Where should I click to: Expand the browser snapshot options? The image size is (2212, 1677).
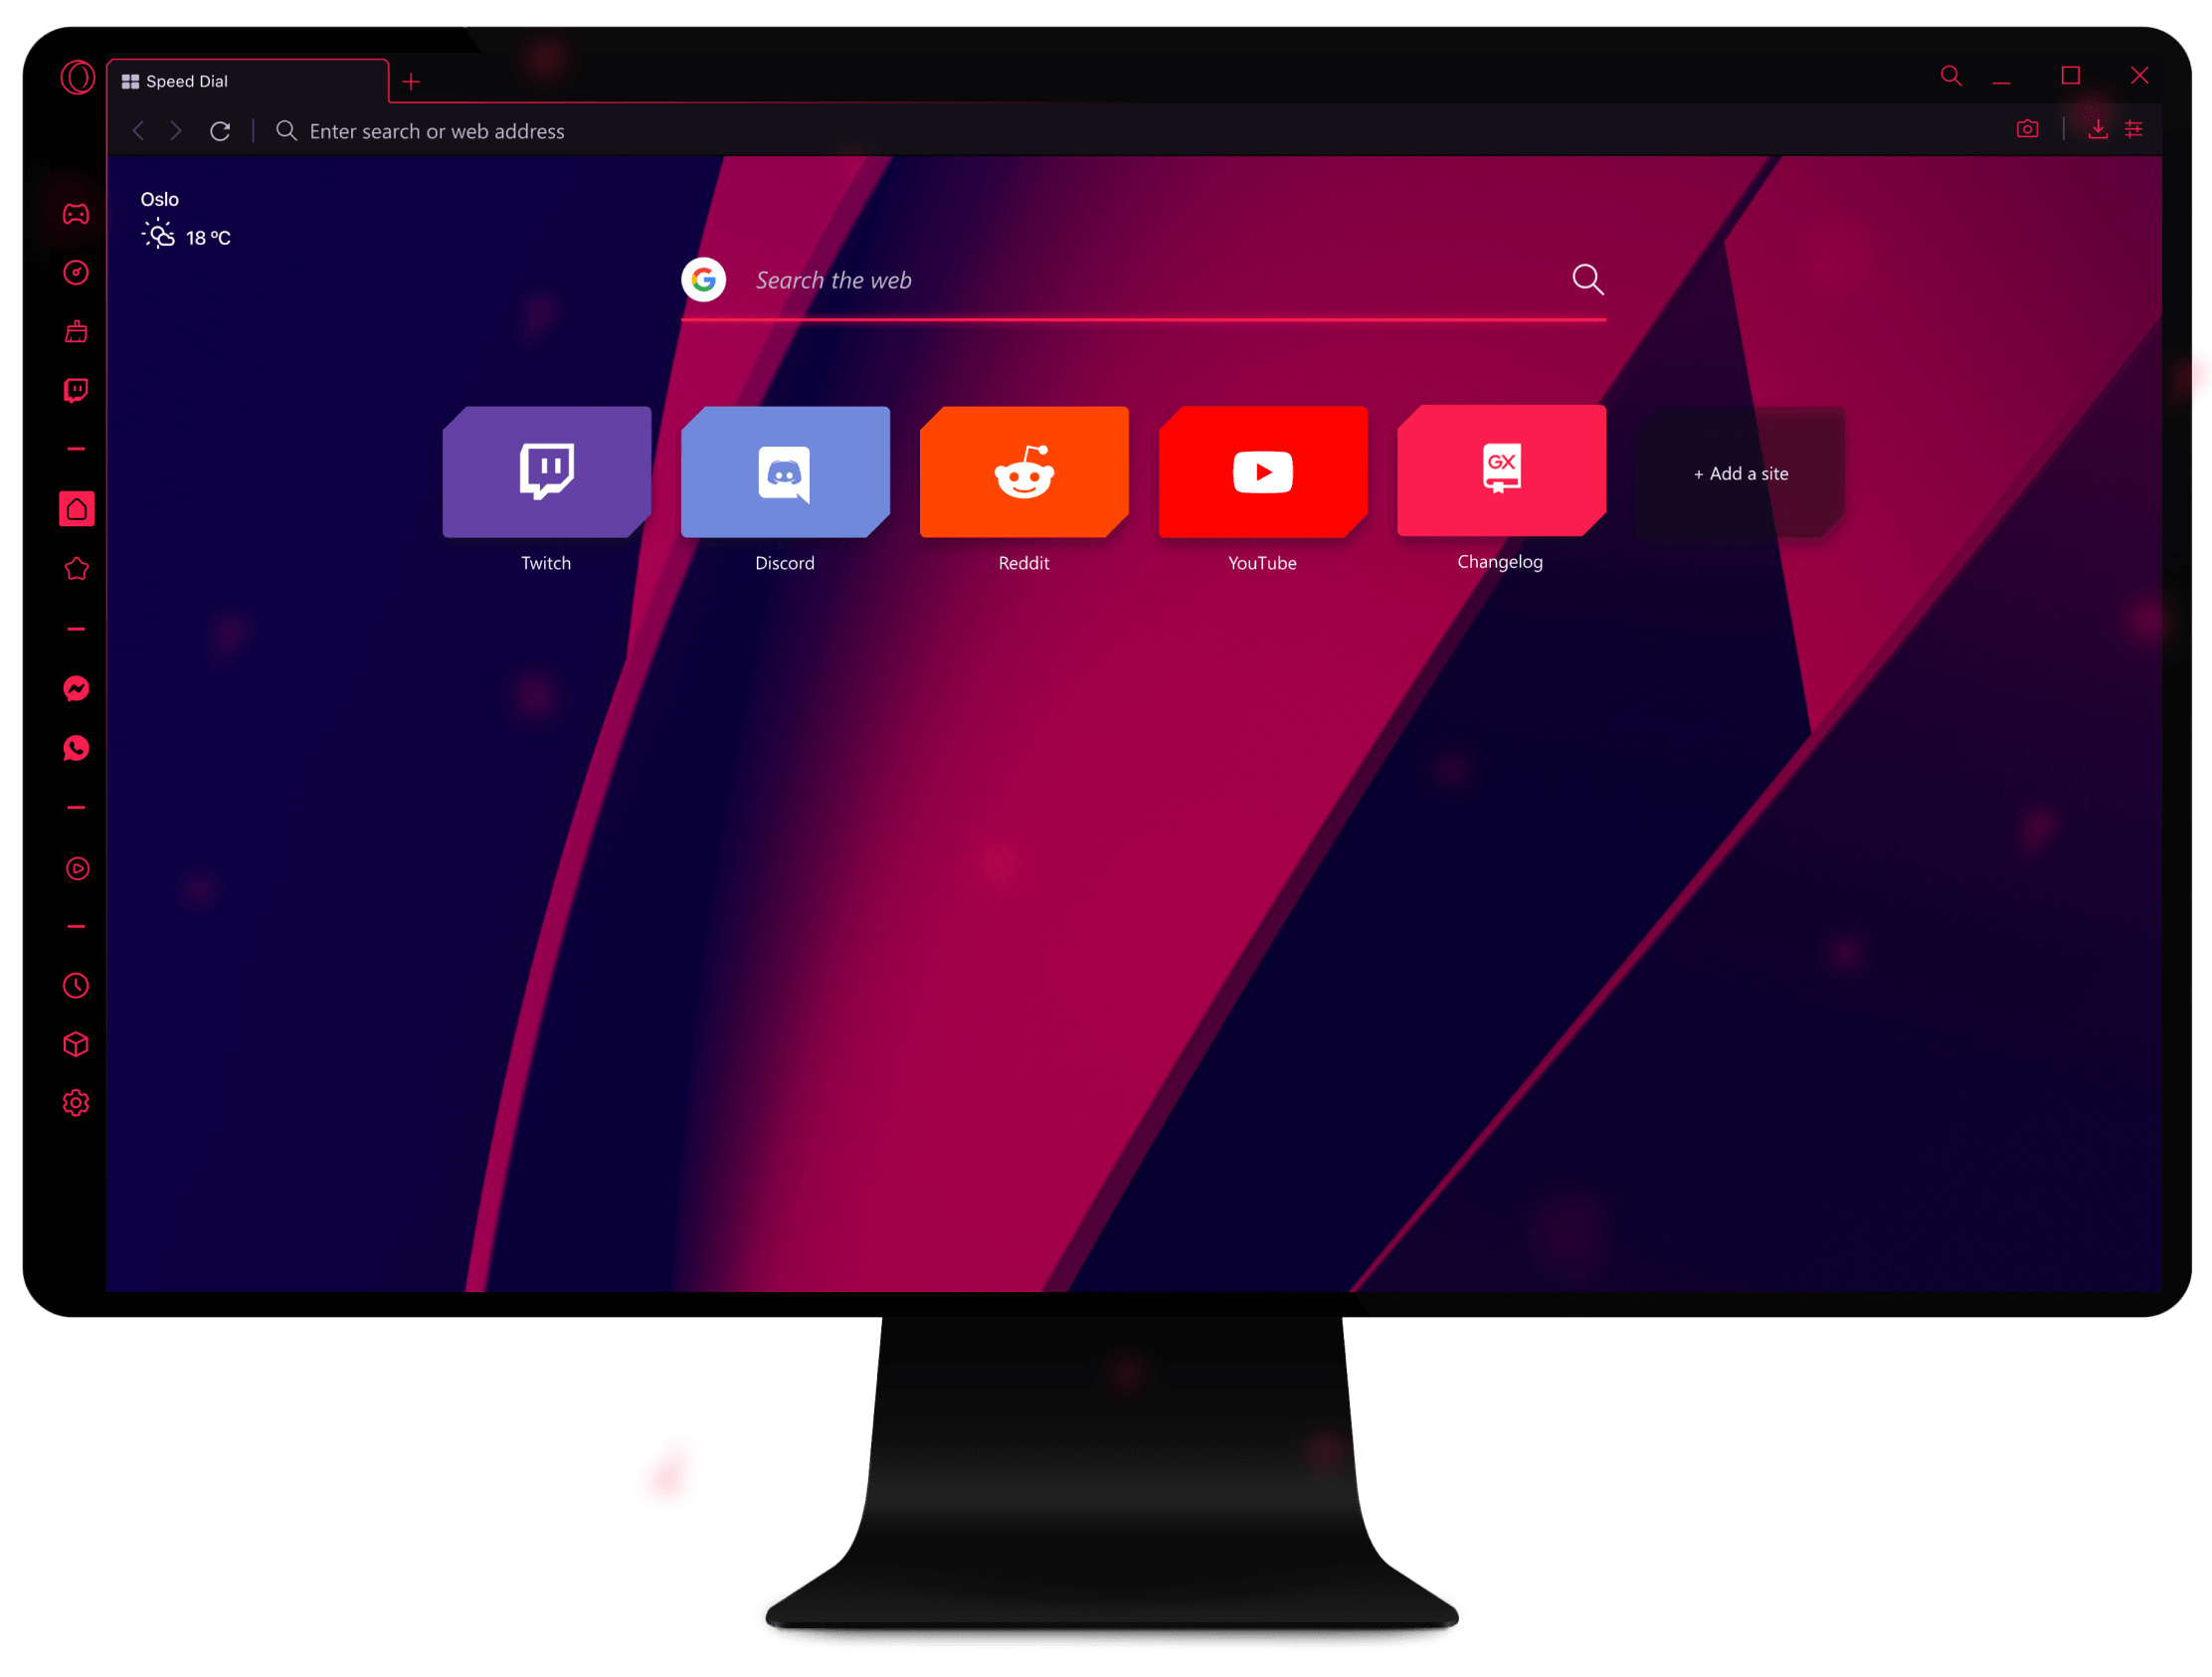2031,130
